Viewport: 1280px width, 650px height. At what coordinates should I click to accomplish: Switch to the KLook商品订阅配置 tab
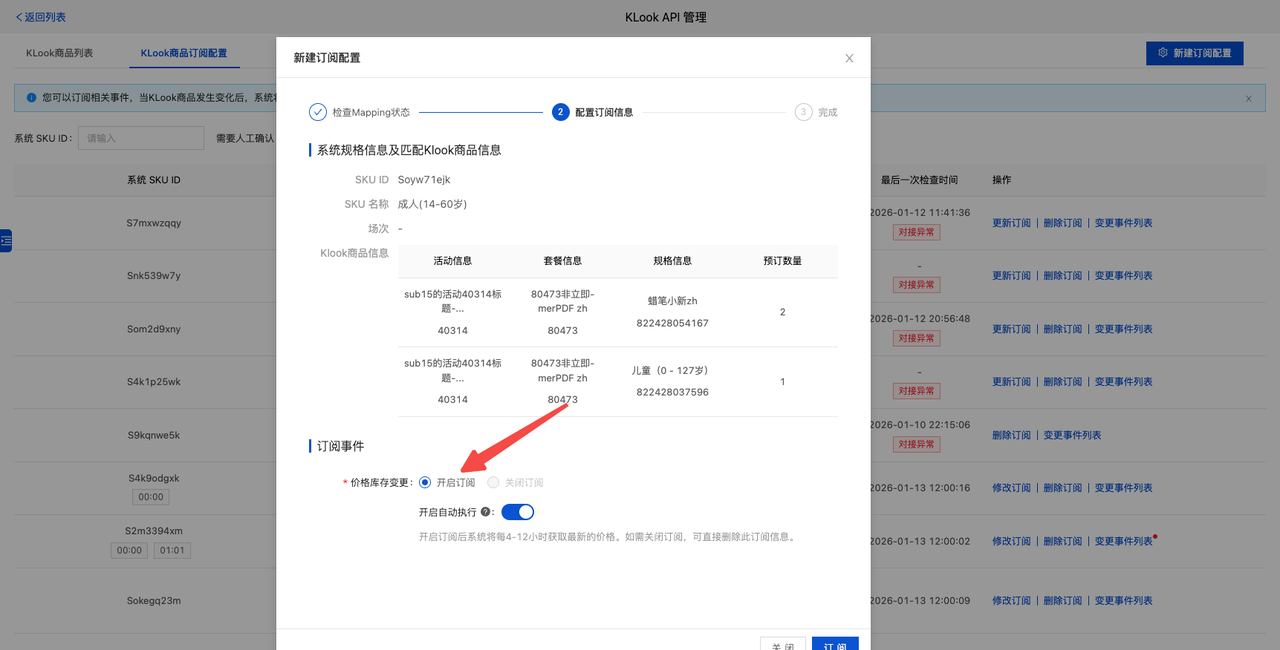tap(184, 52)
